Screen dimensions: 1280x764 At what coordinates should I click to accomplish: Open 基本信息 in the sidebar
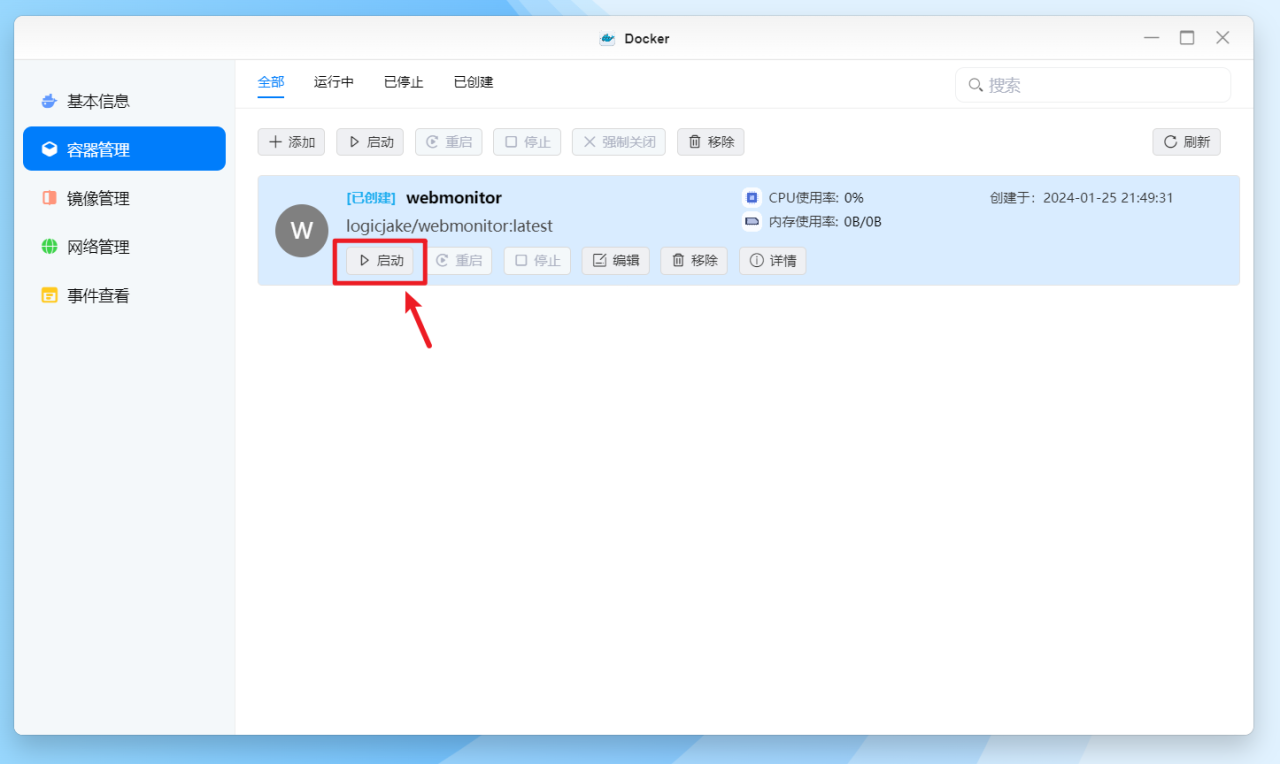pyautogui.click(x=100, y=100)
